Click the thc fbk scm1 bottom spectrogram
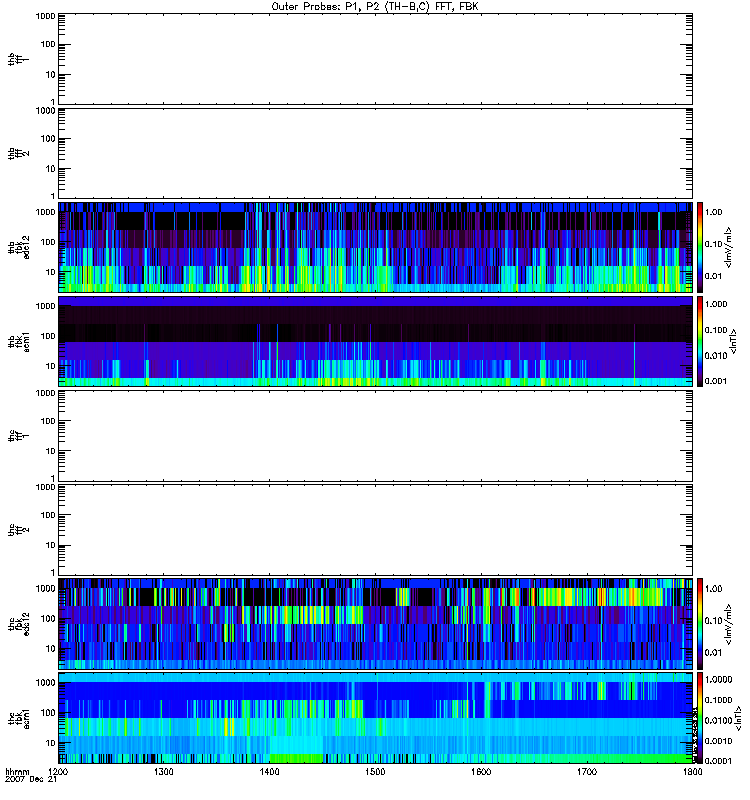This screenshot has width=750, height=800. point(375,718)
